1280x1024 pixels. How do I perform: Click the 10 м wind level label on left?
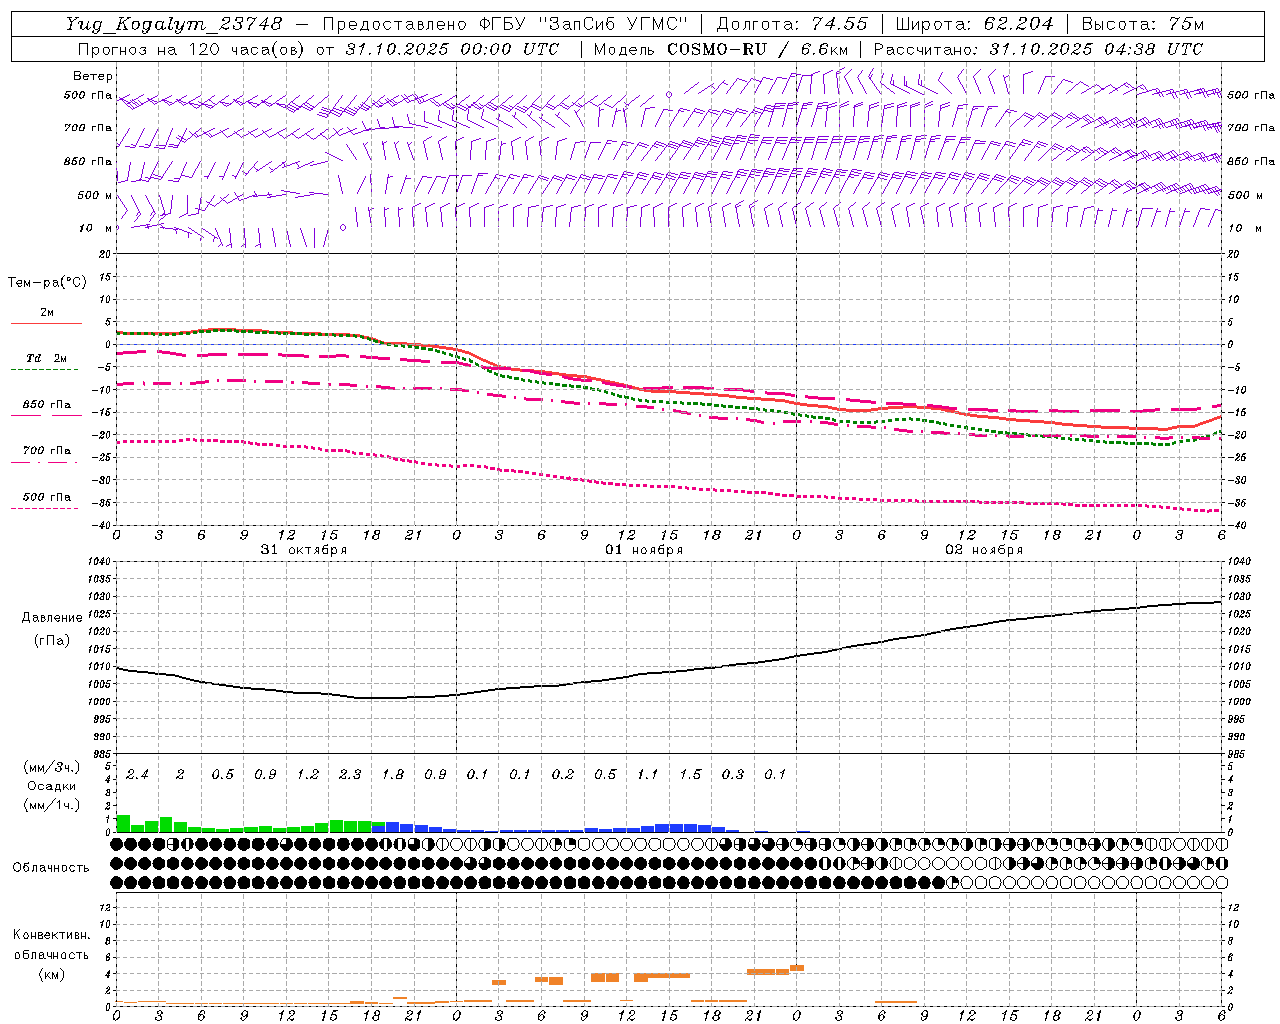(97, 228)
